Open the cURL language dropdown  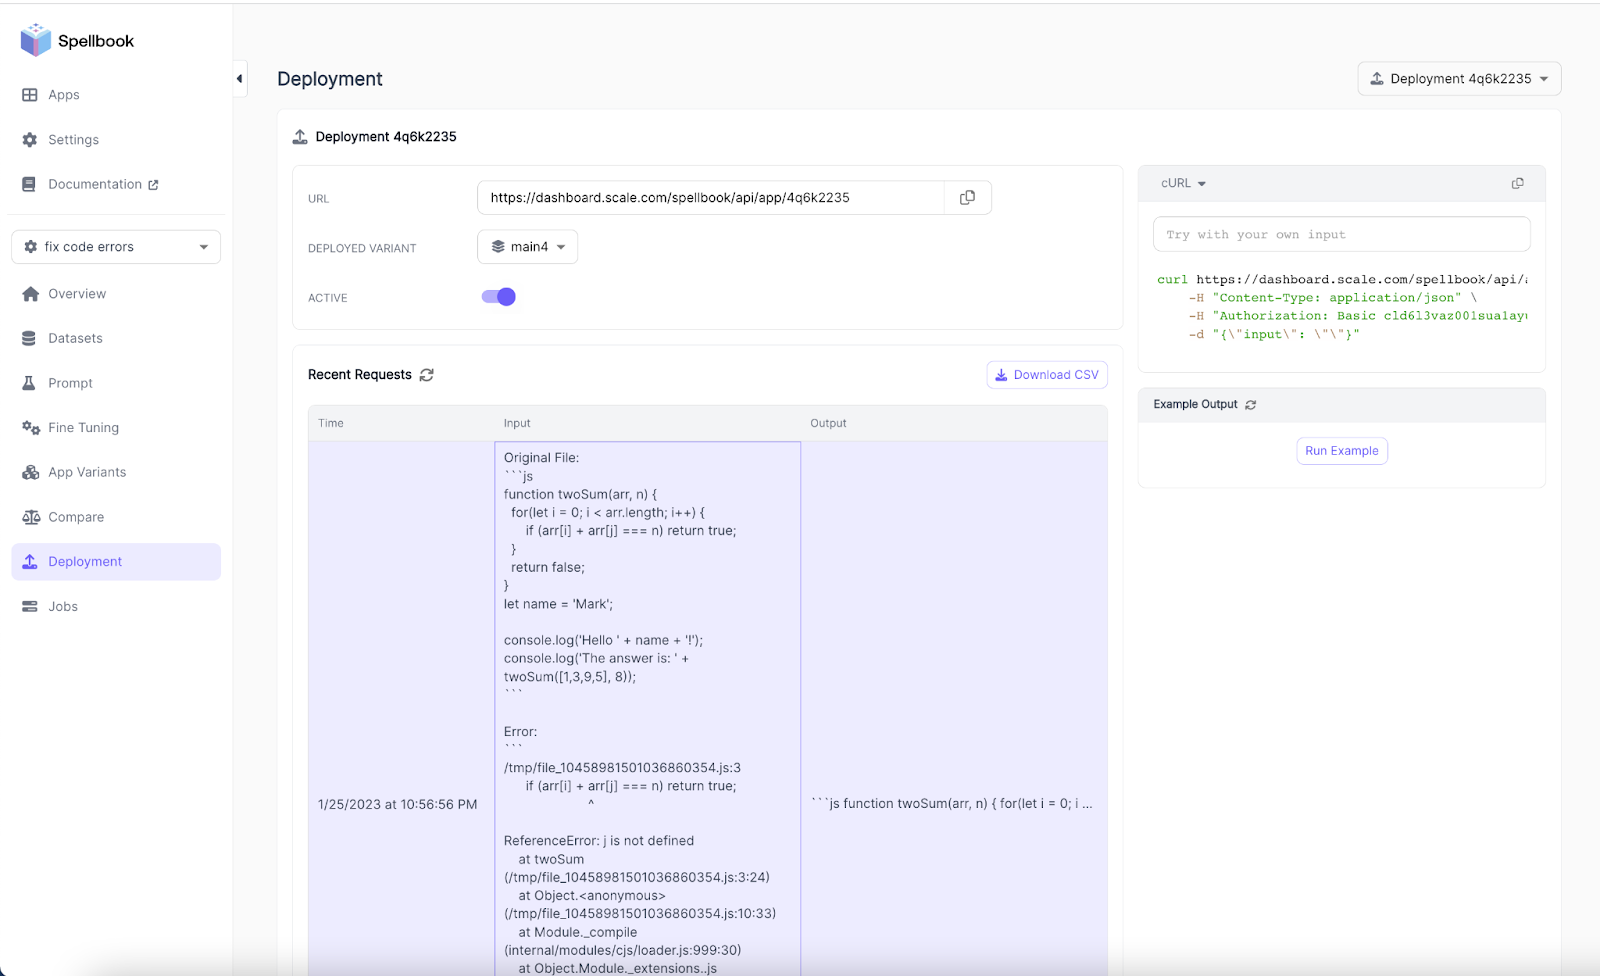(1184, 184)
